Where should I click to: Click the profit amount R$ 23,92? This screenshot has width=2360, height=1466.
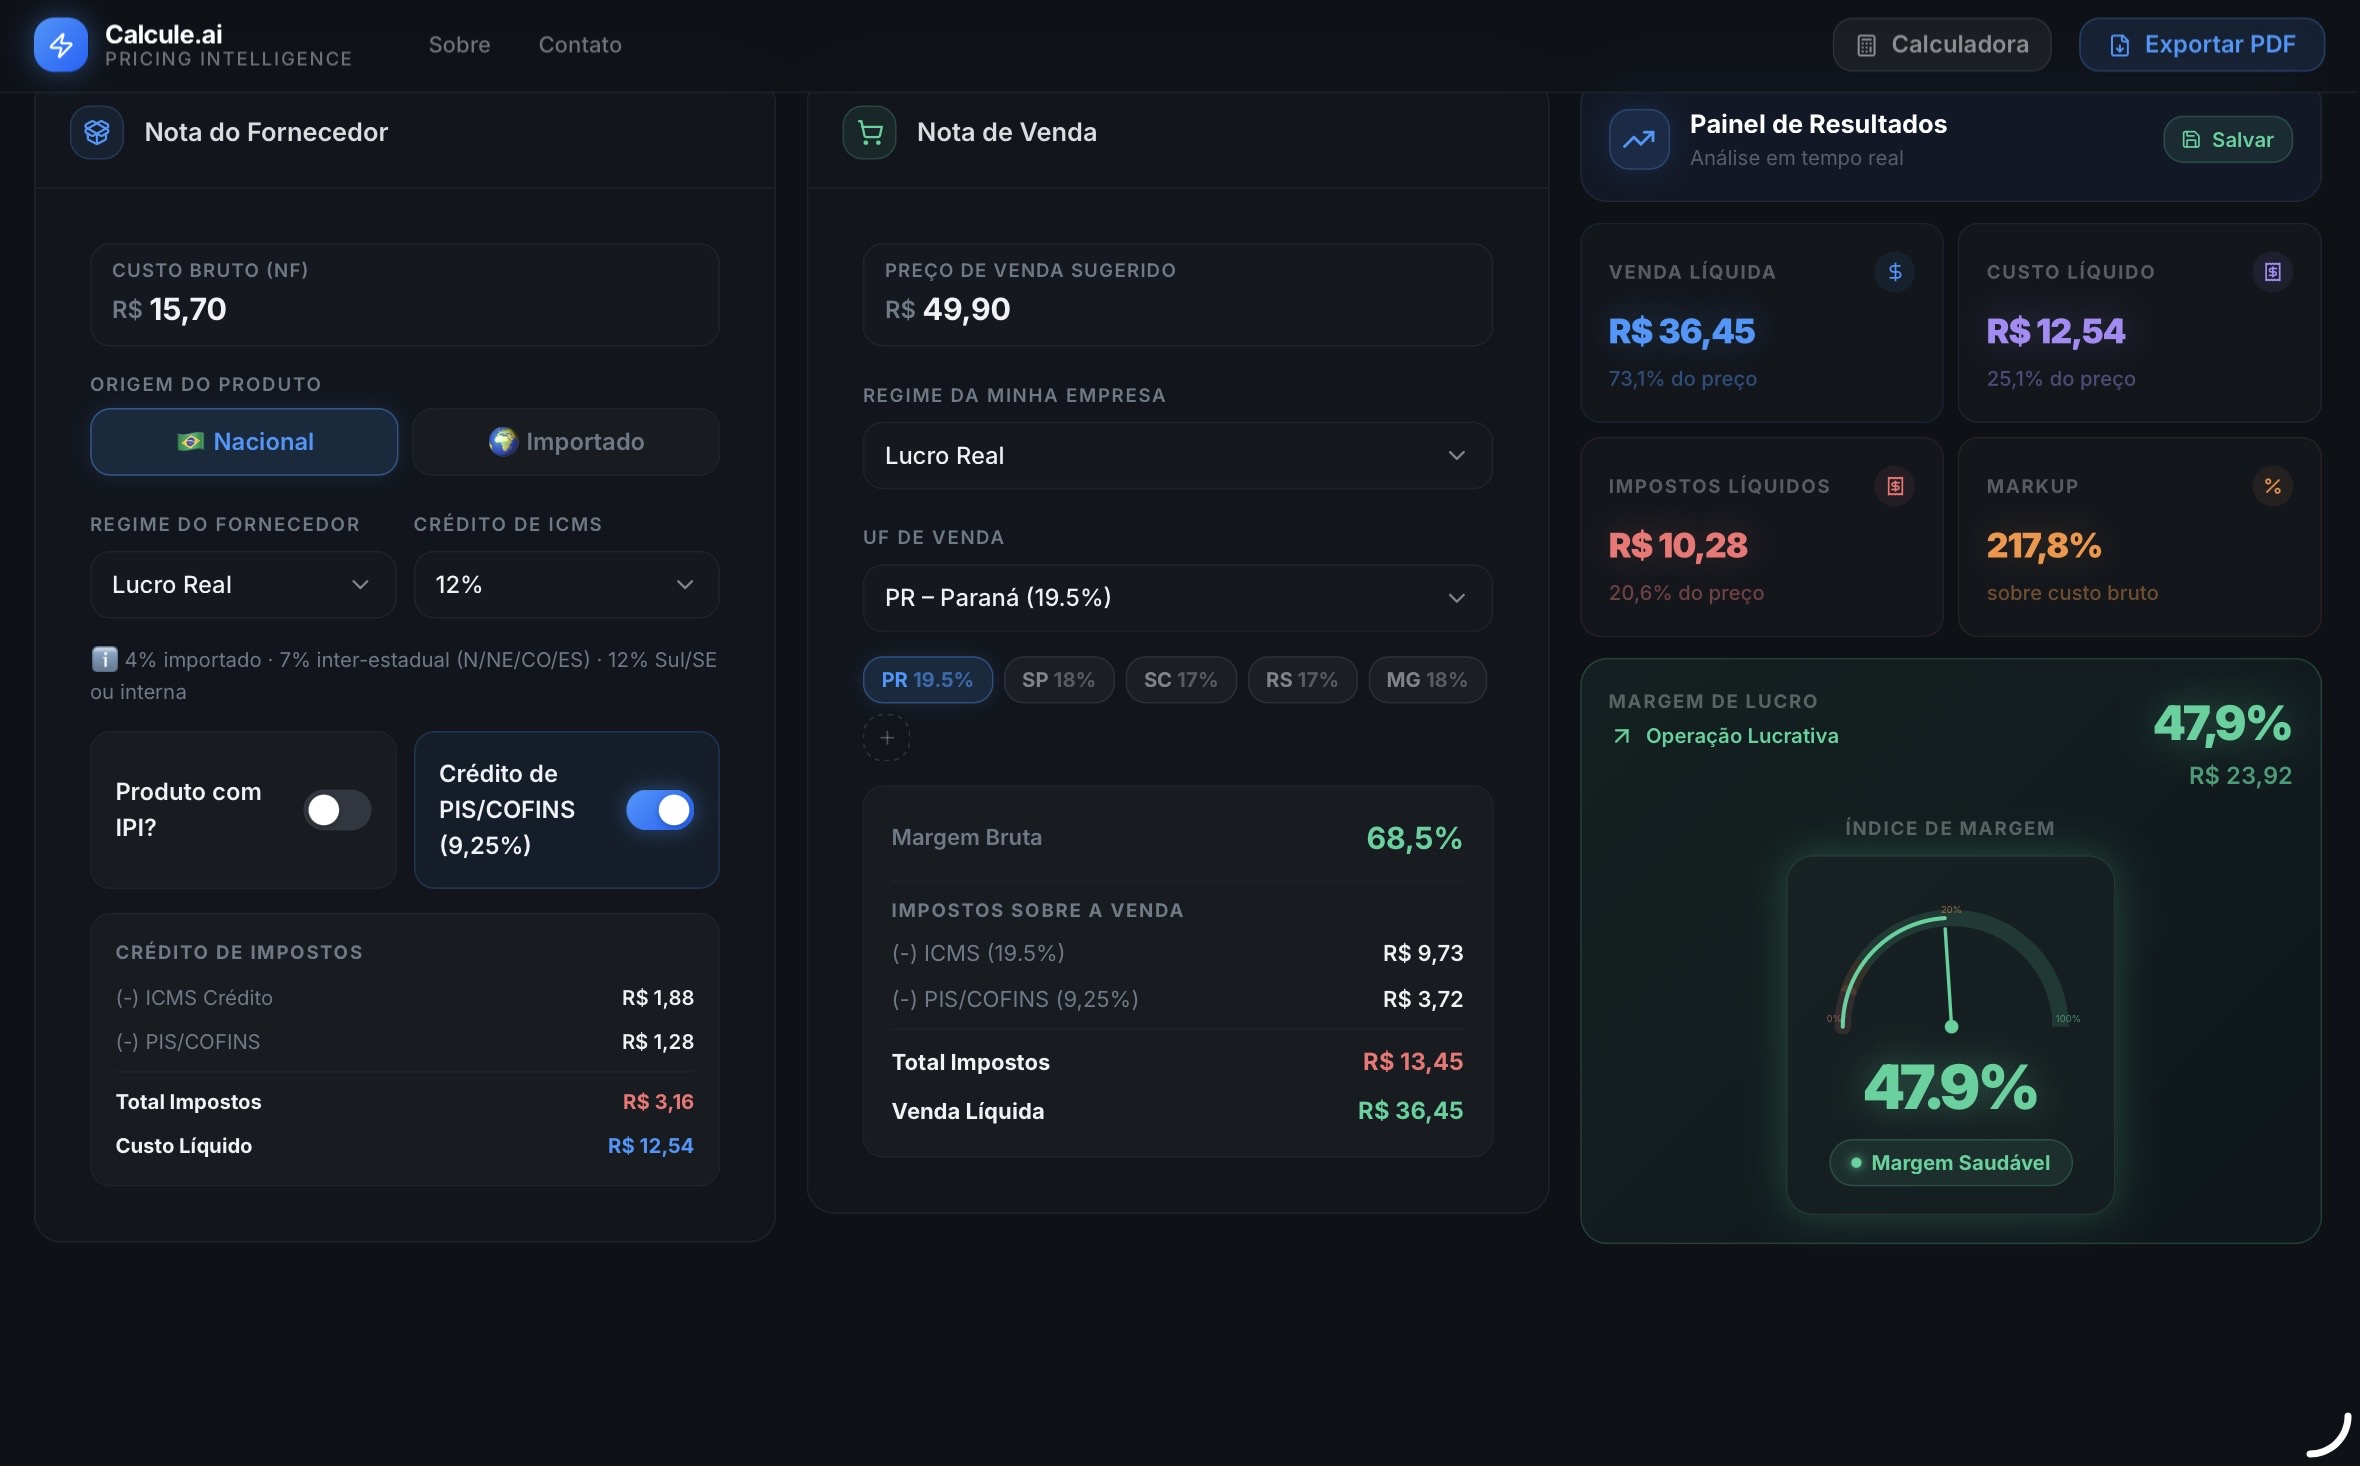click(2240, 776)
